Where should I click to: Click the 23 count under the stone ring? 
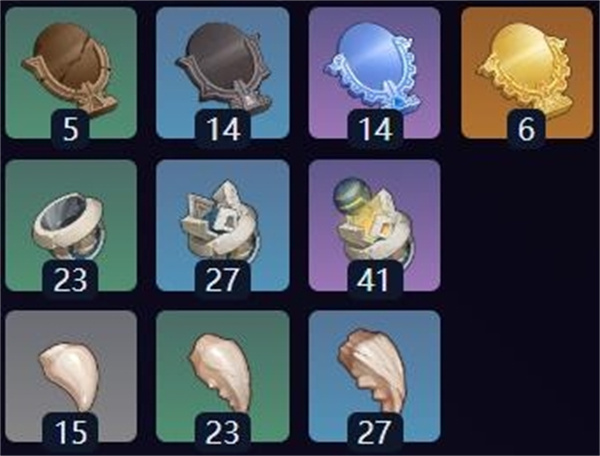click(70, 279)
